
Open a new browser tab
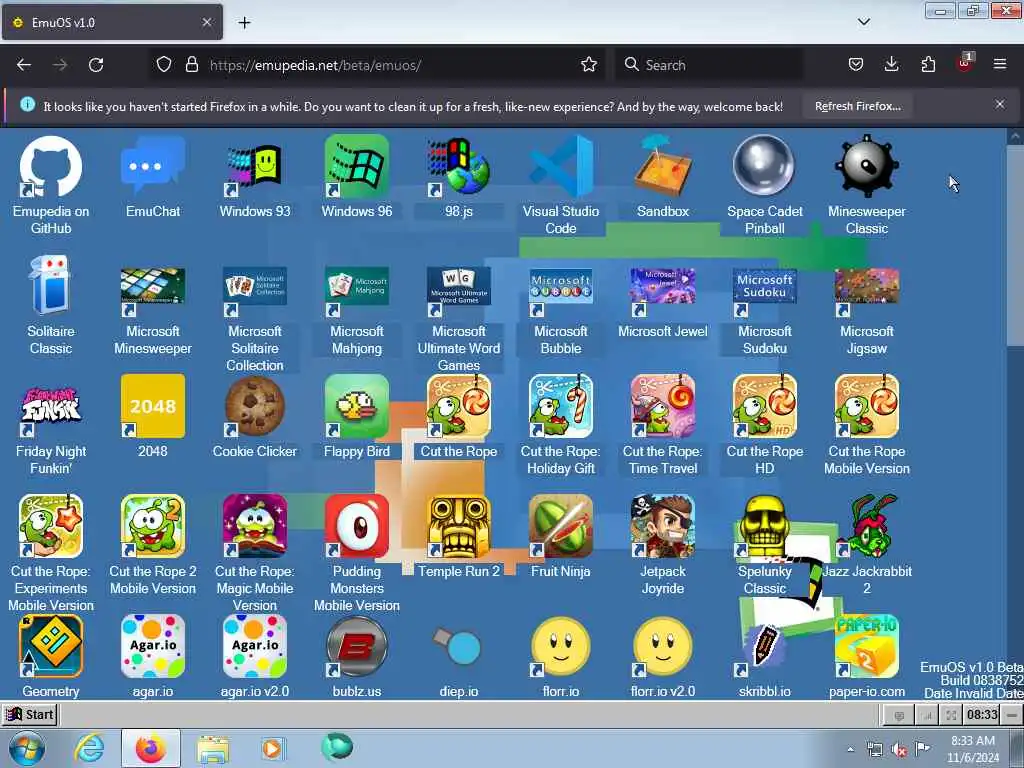pos(244,23)
